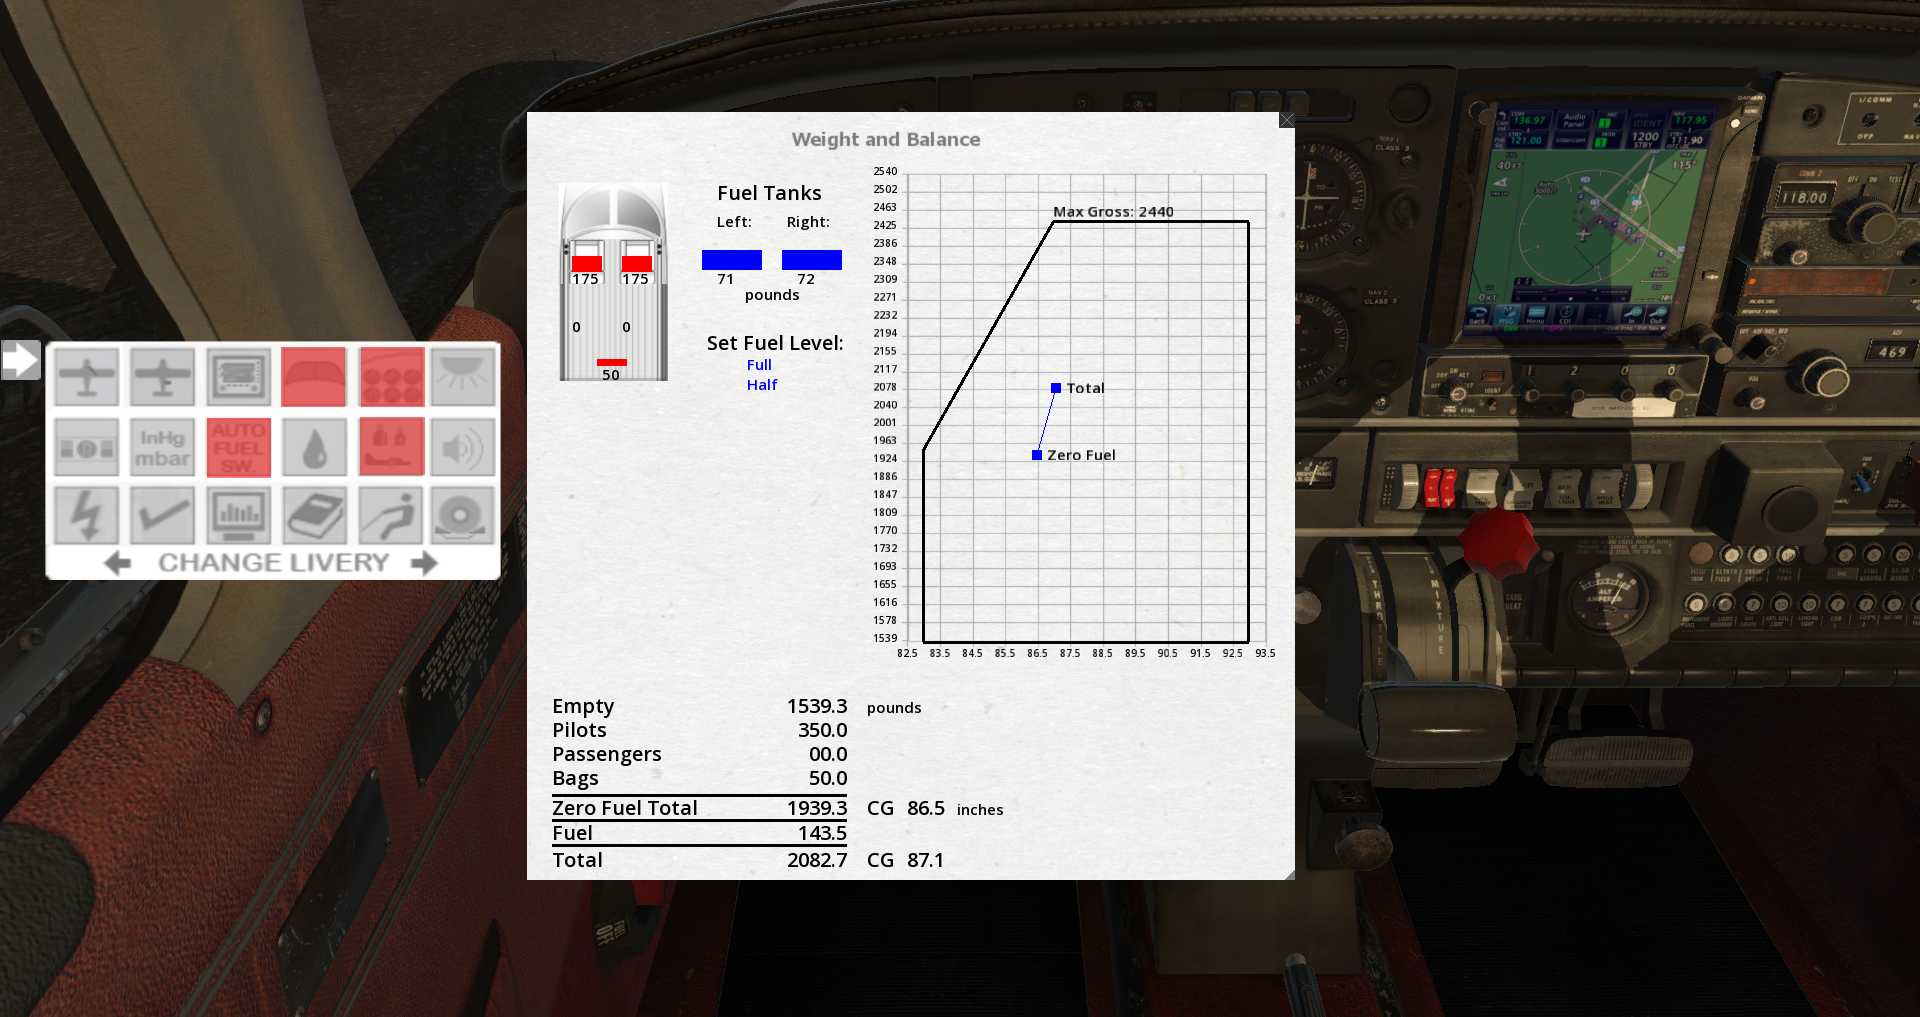
Task: Click the speaker sound icon
Action: [463, 447]
